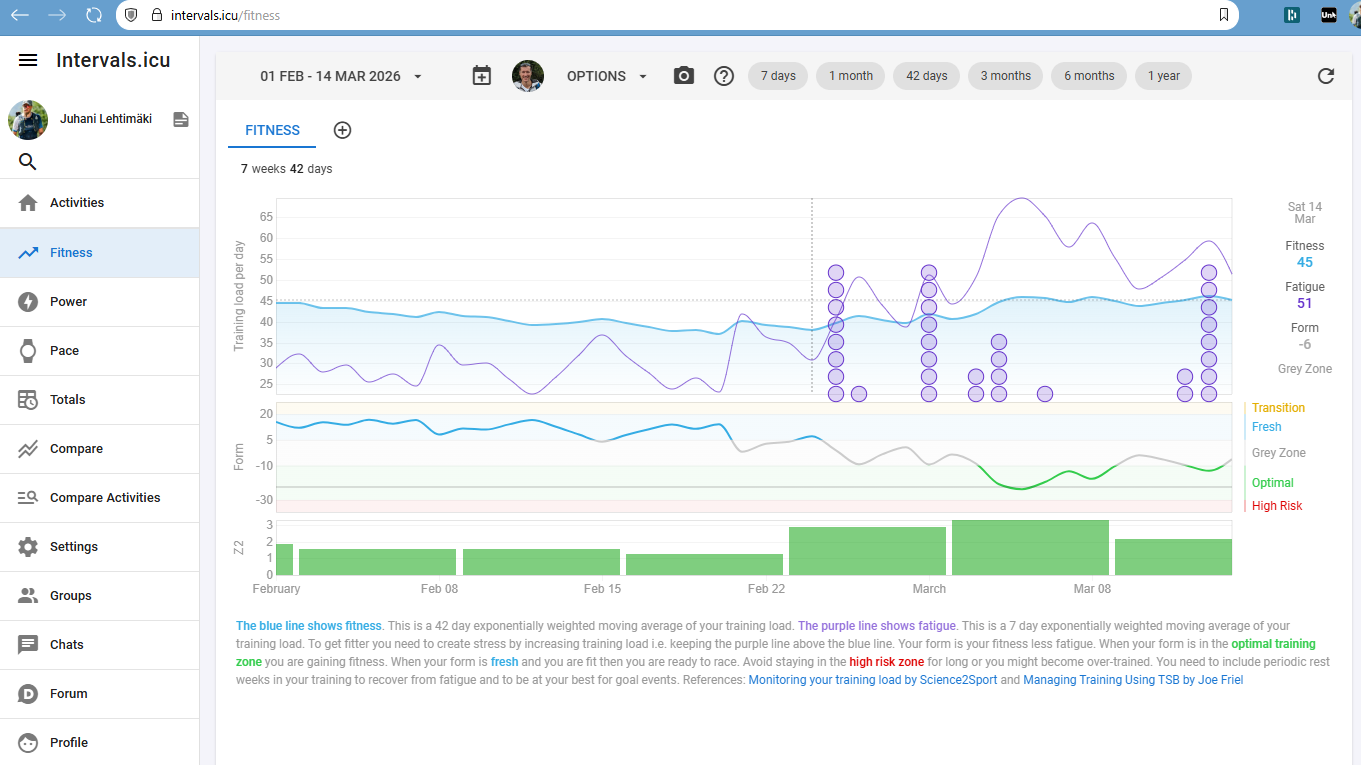Image resolution: width=1361 pixels, height=765 pixels.
Task: Open the help question mark icon
Action: pyautogui.click(x=724, y=76)
